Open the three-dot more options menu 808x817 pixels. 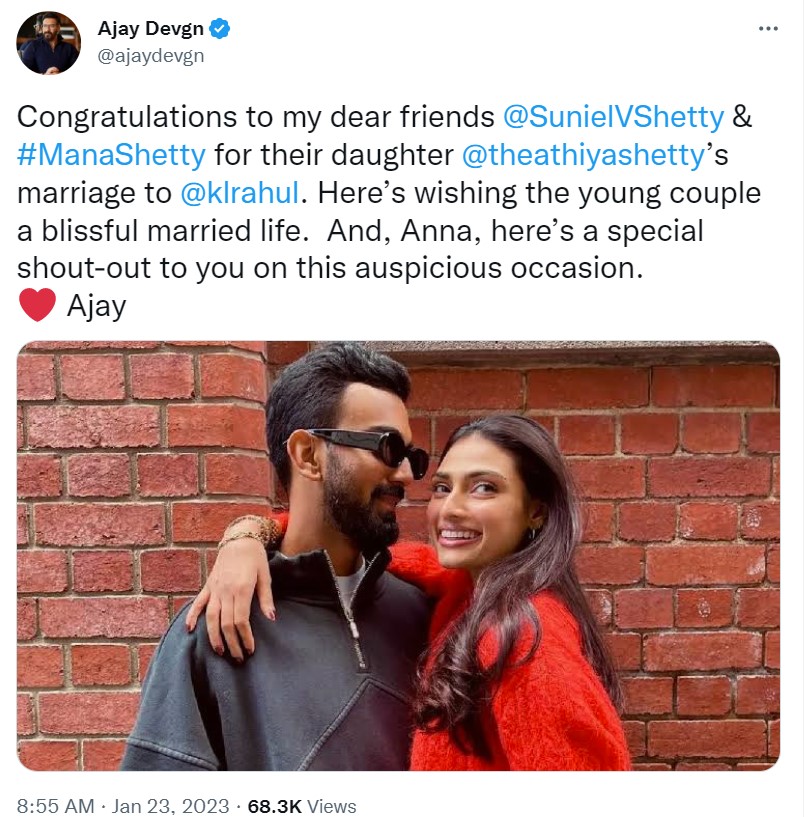768,29
